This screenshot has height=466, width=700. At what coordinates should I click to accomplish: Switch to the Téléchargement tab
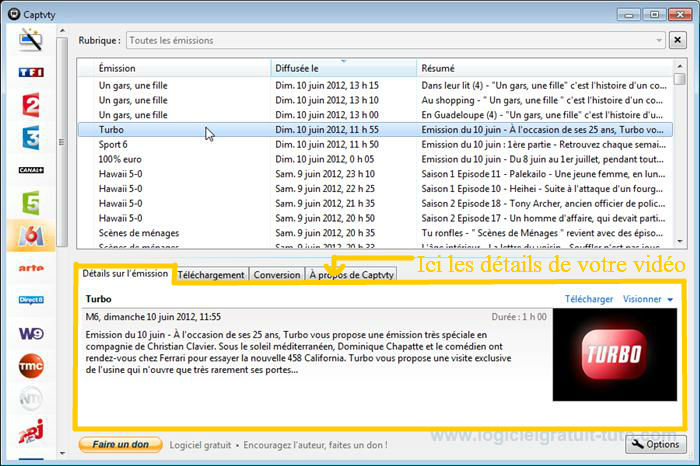(212, 275)
